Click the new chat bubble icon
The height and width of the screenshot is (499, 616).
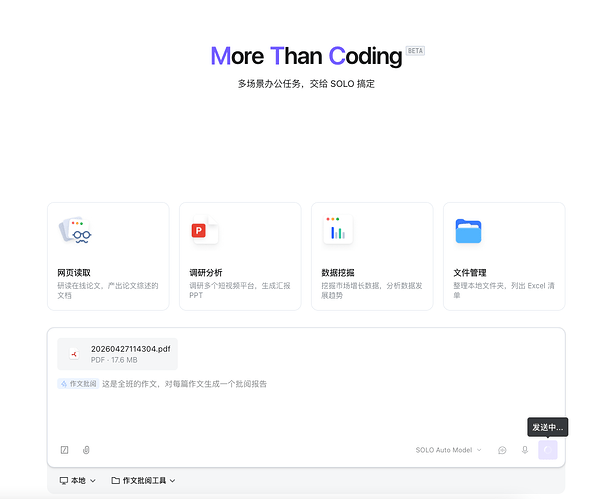pyautogui.click(x=502, y=450)
